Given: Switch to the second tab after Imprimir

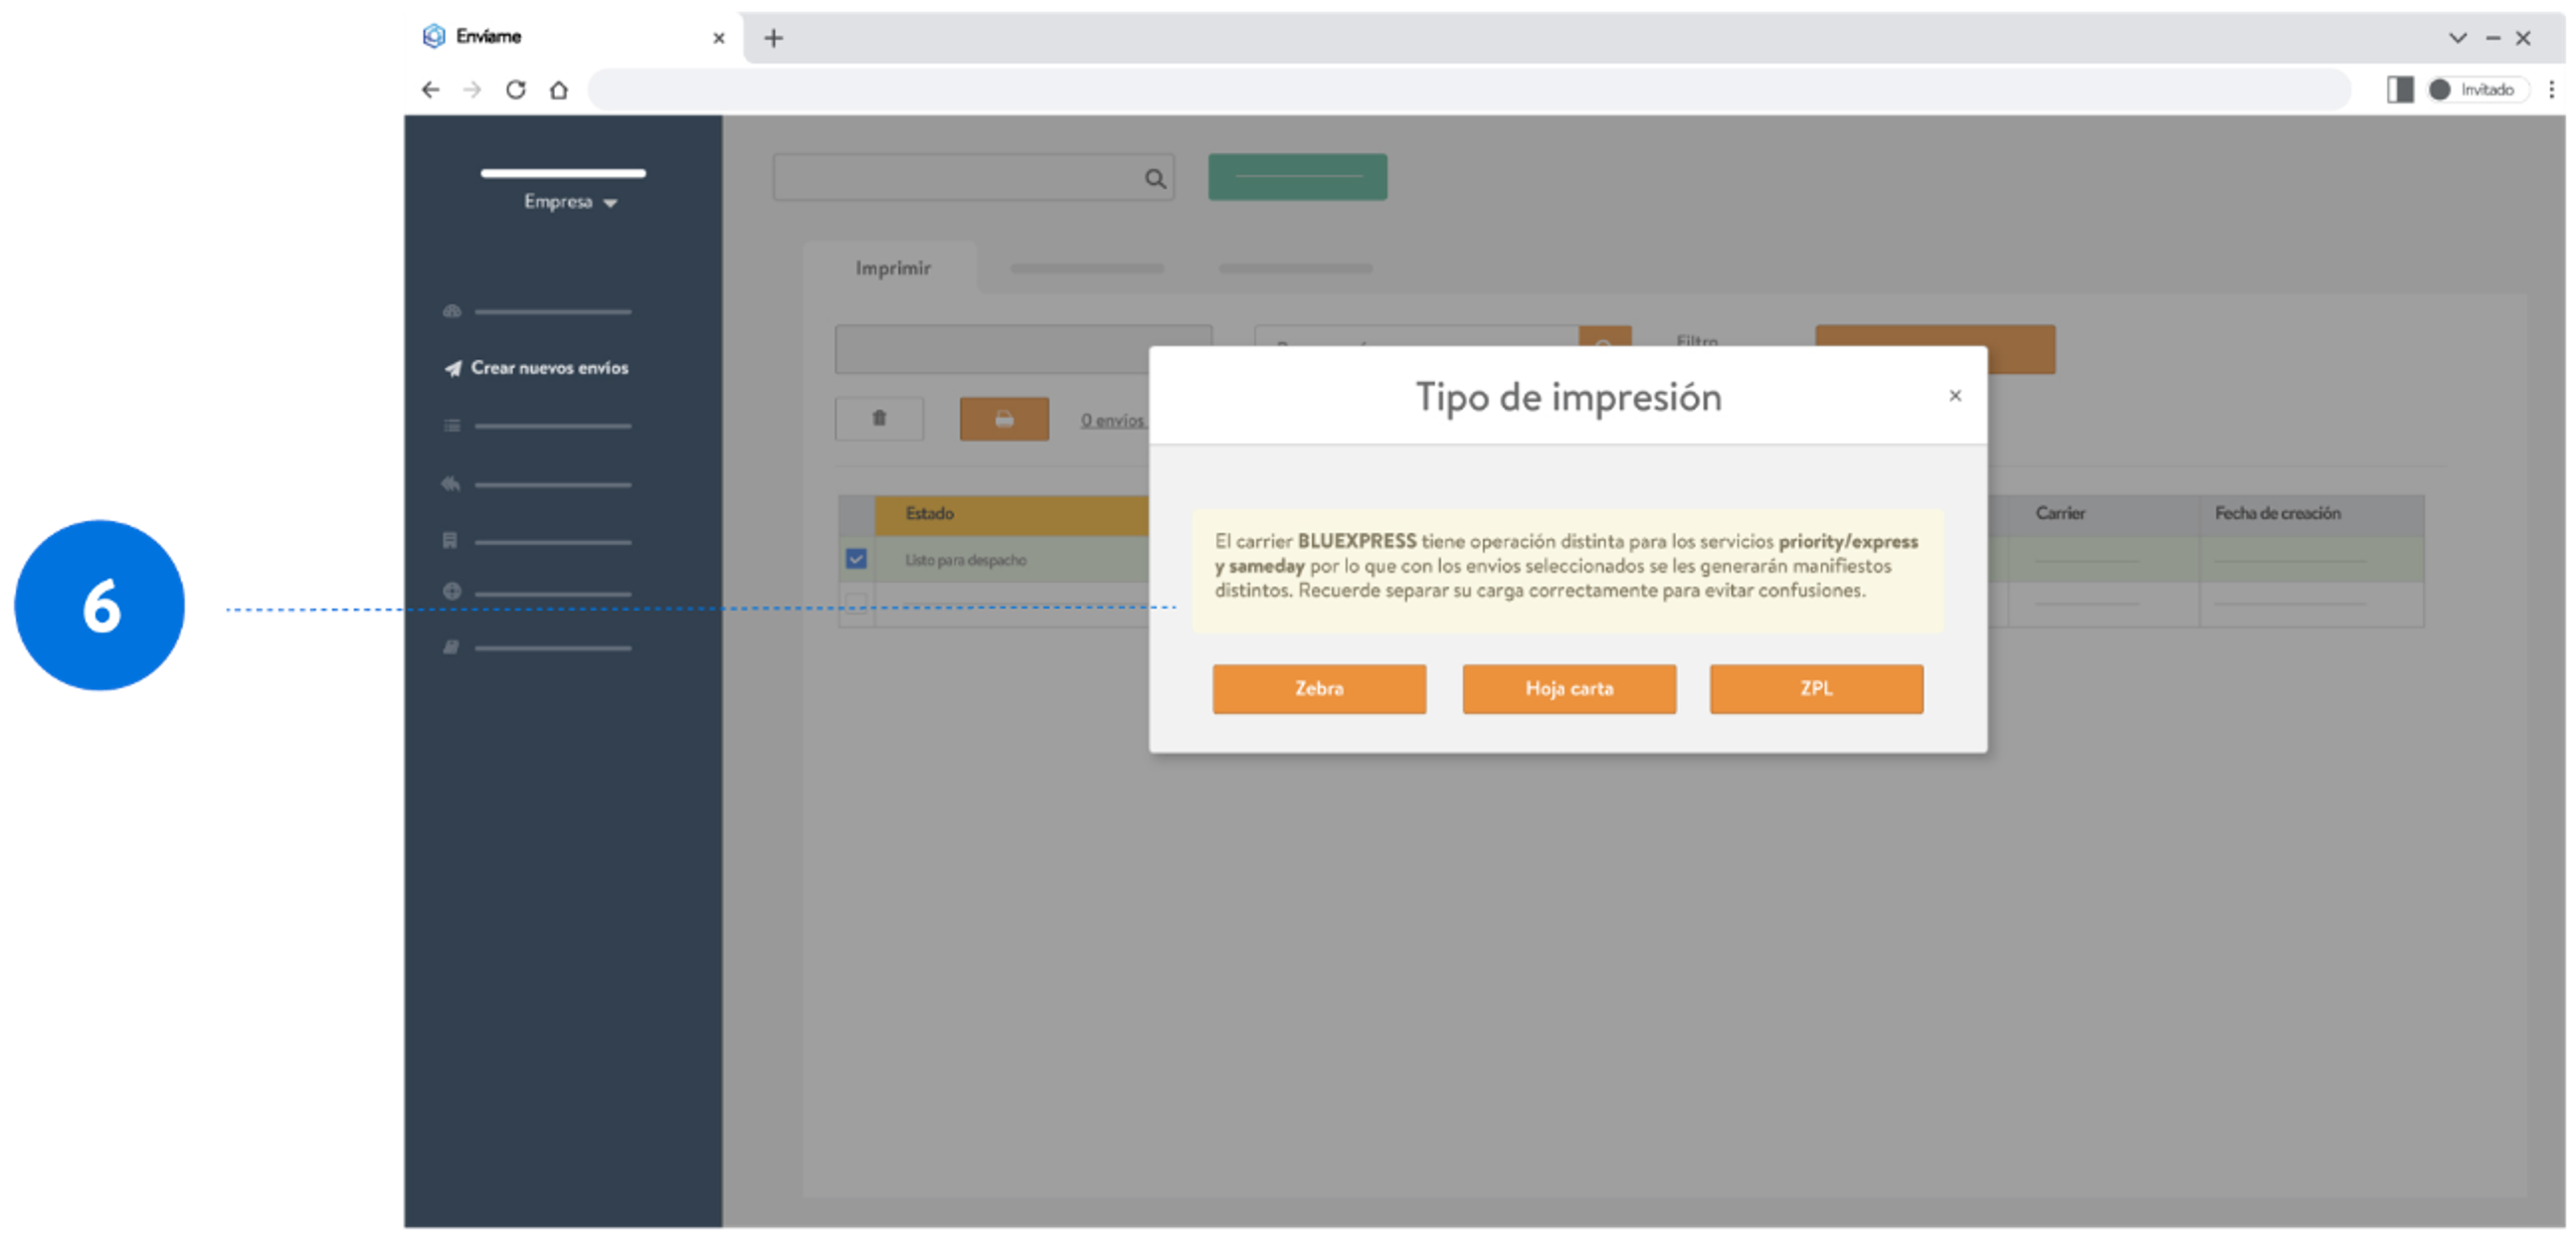Looking at the screenshot, I should pyautogui.click(x=1087, y=268).
